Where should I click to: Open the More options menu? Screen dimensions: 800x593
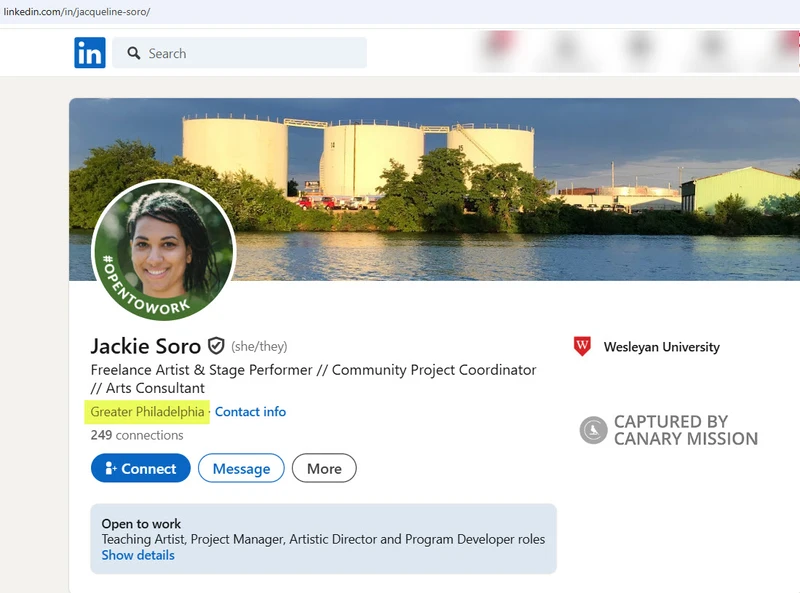(x=324, y=468)
